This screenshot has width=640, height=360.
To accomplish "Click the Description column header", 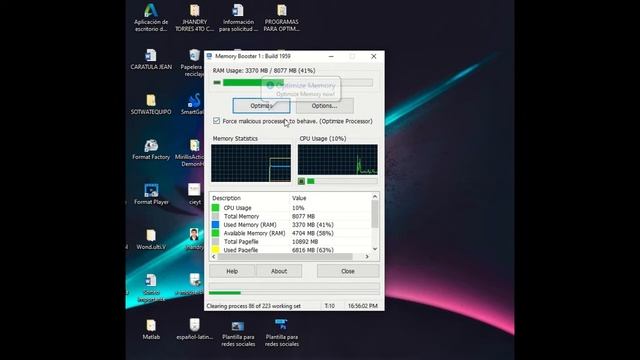I will [x=227, y=198].
